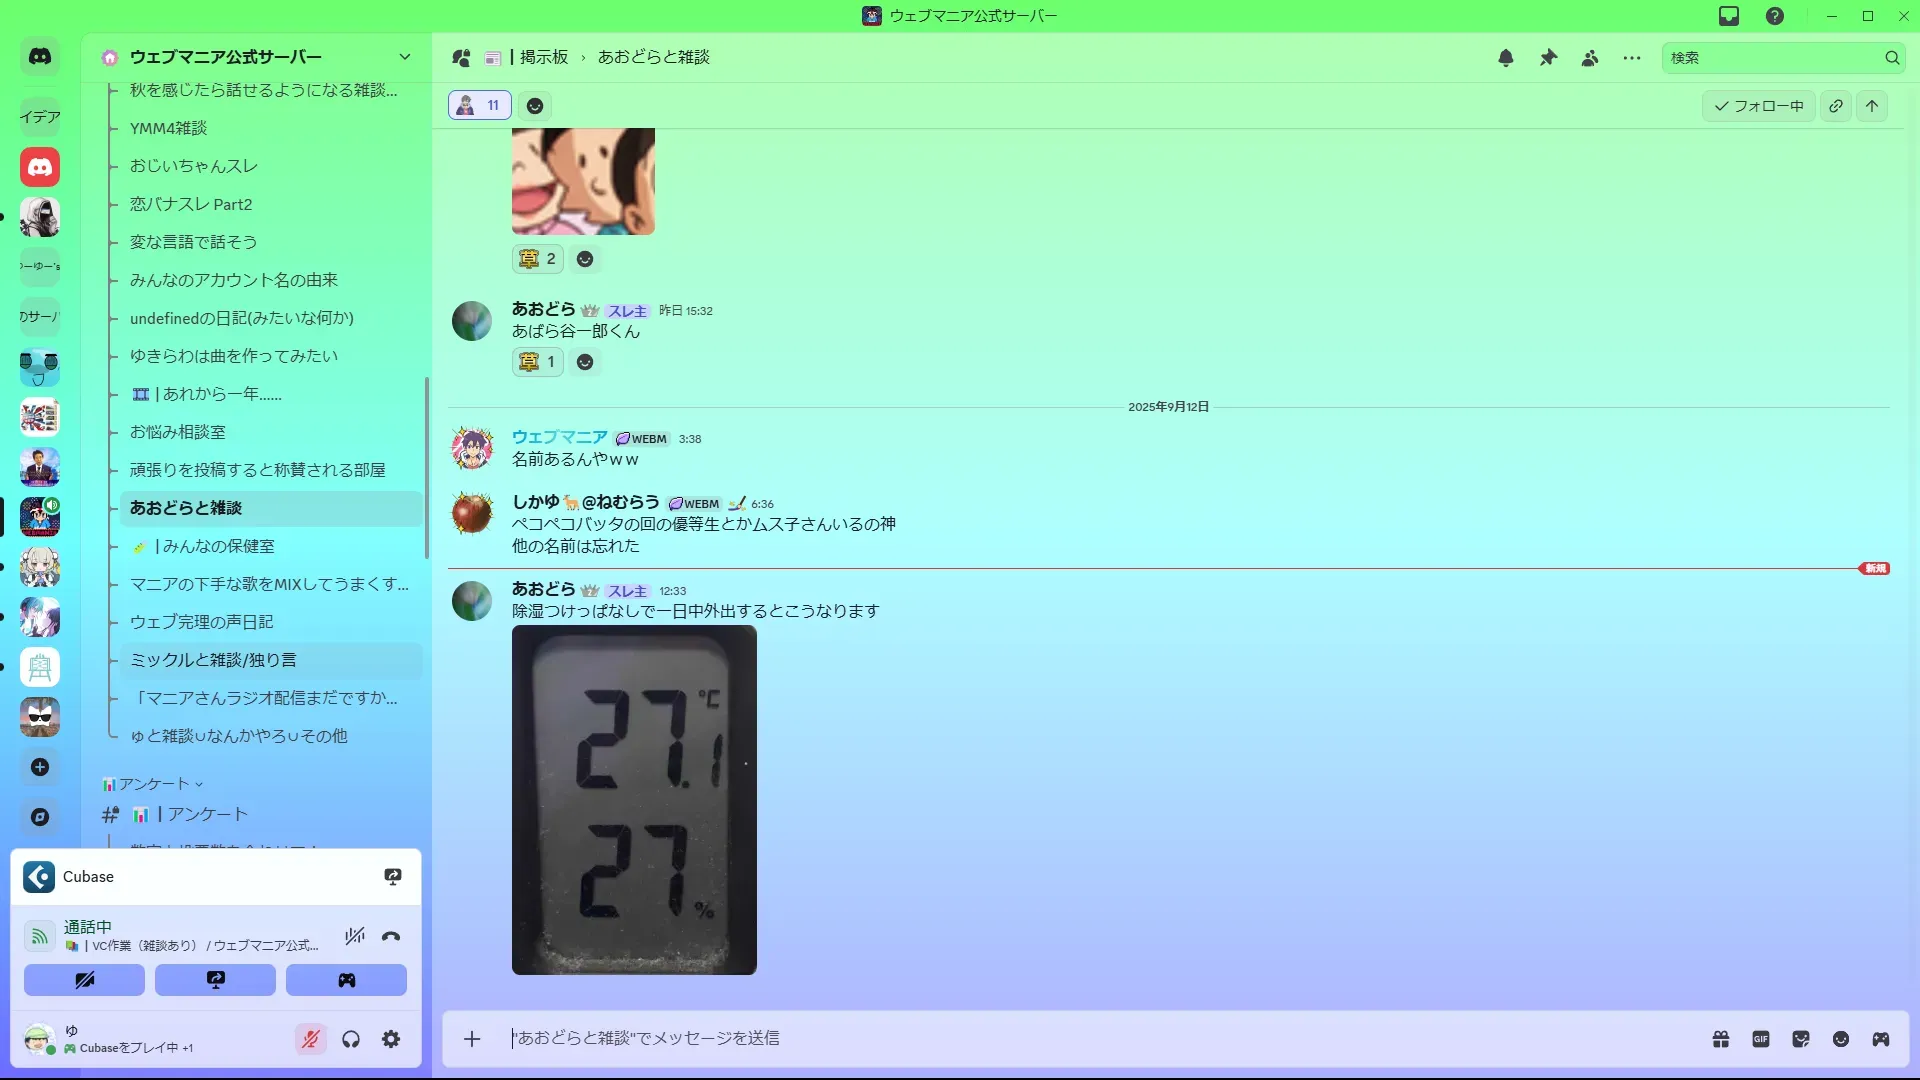Open notification settings bell icon
Image resolution: width=1920 pixels, height=1080 pixels.
click(1505, 58)
